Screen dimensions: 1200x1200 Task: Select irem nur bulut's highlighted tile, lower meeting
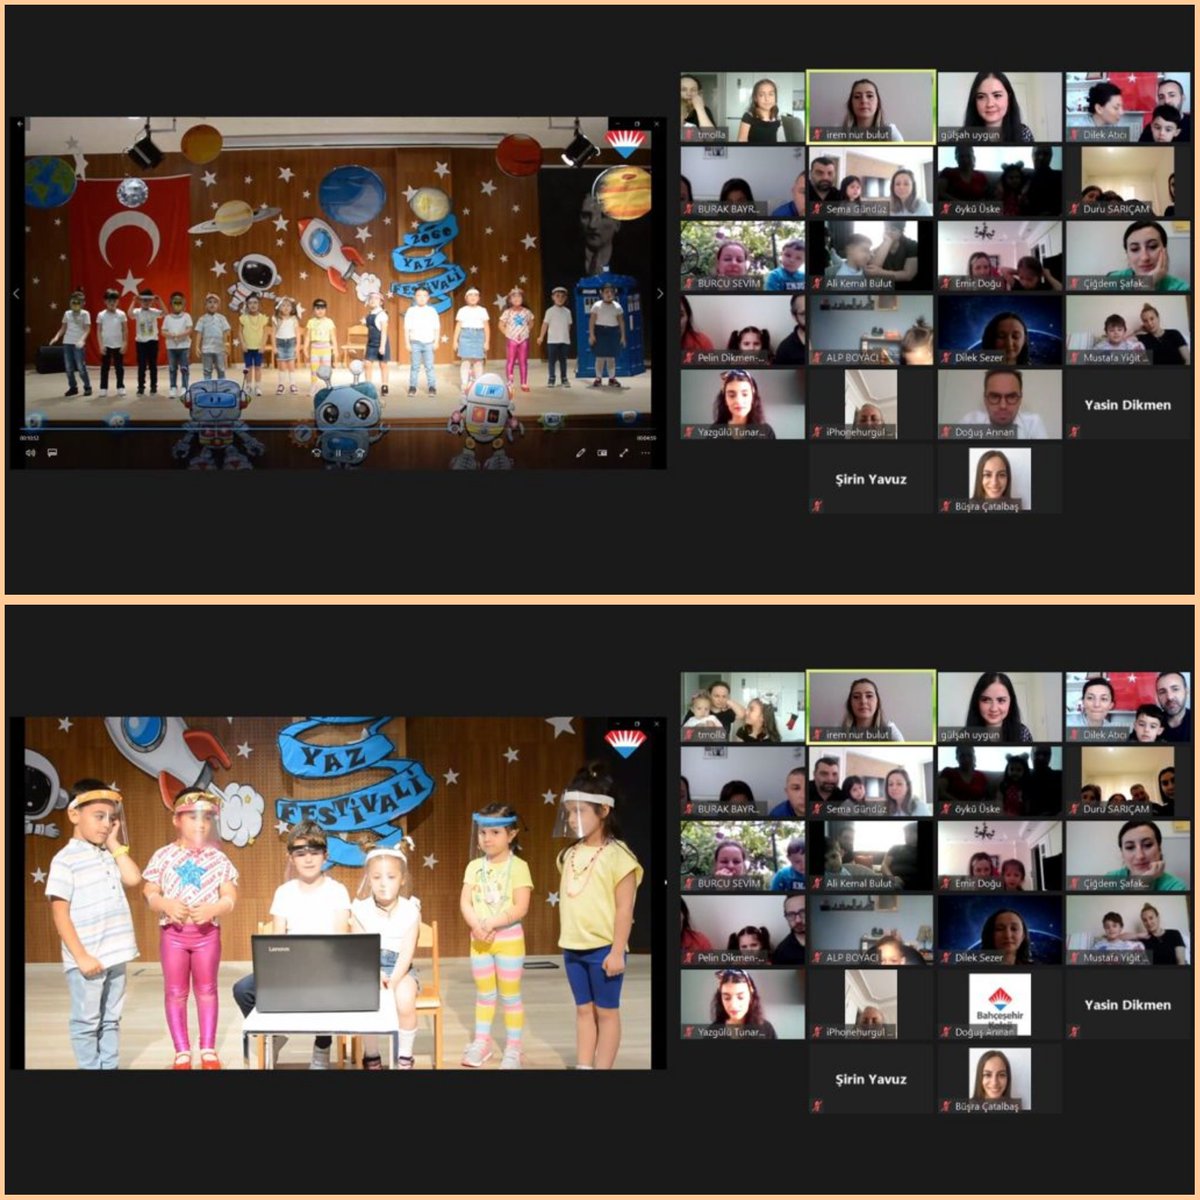[x=871, y=706]
